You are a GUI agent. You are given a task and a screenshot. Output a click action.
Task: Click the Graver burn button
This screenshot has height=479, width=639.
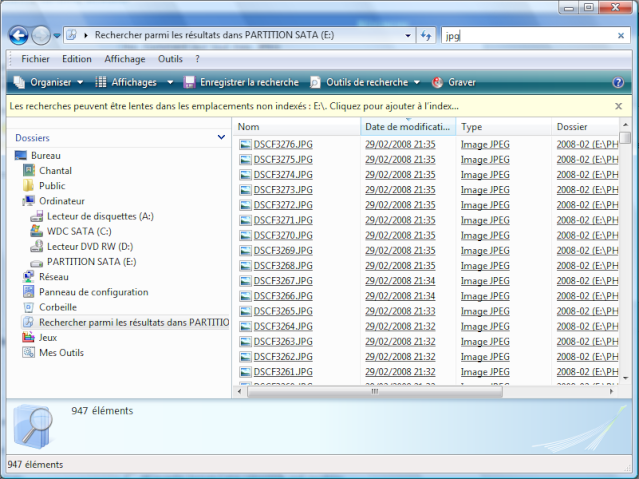(x=454, y=82)
